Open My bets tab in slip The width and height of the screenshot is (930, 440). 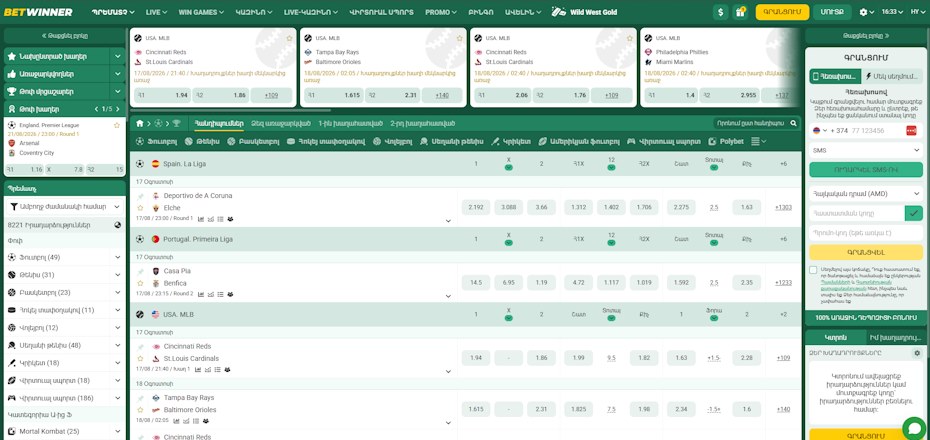click(897, 337)
